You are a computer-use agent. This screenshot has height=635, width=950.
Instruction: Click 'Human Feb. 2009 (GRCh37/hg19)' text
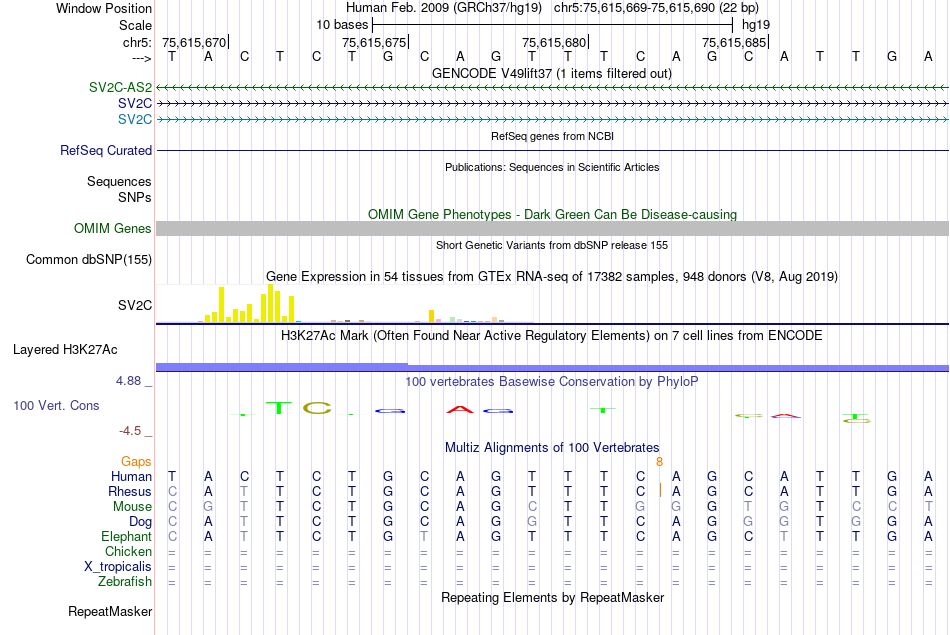pos(443,8)
